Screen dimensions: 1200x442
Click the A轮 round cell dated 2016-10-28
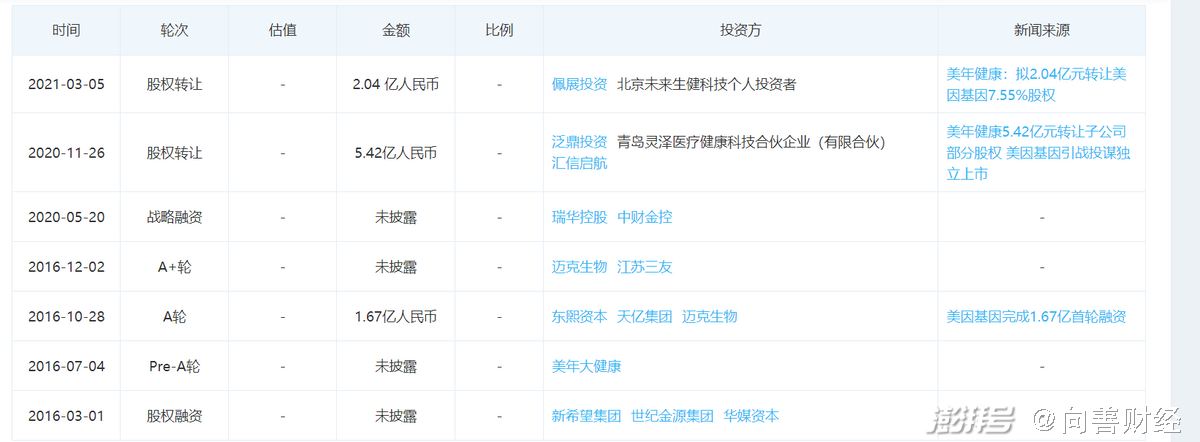tap(175, 317)
